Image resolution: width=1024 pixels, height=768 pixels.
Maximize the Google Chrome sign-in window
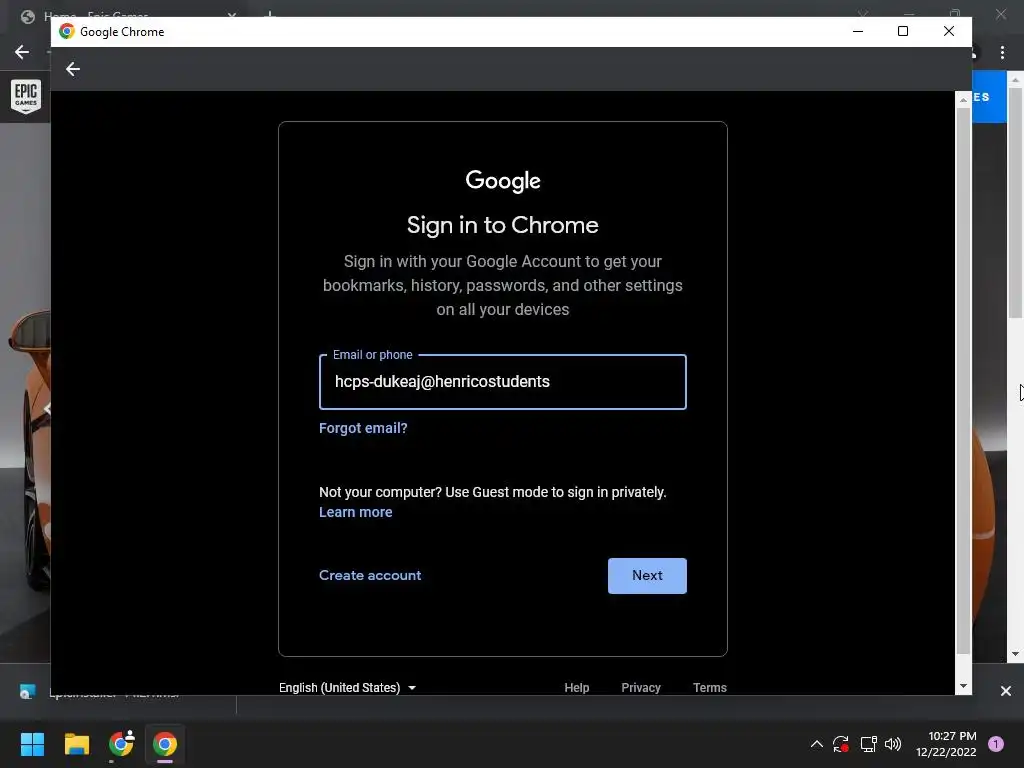[x=903, y=31]
